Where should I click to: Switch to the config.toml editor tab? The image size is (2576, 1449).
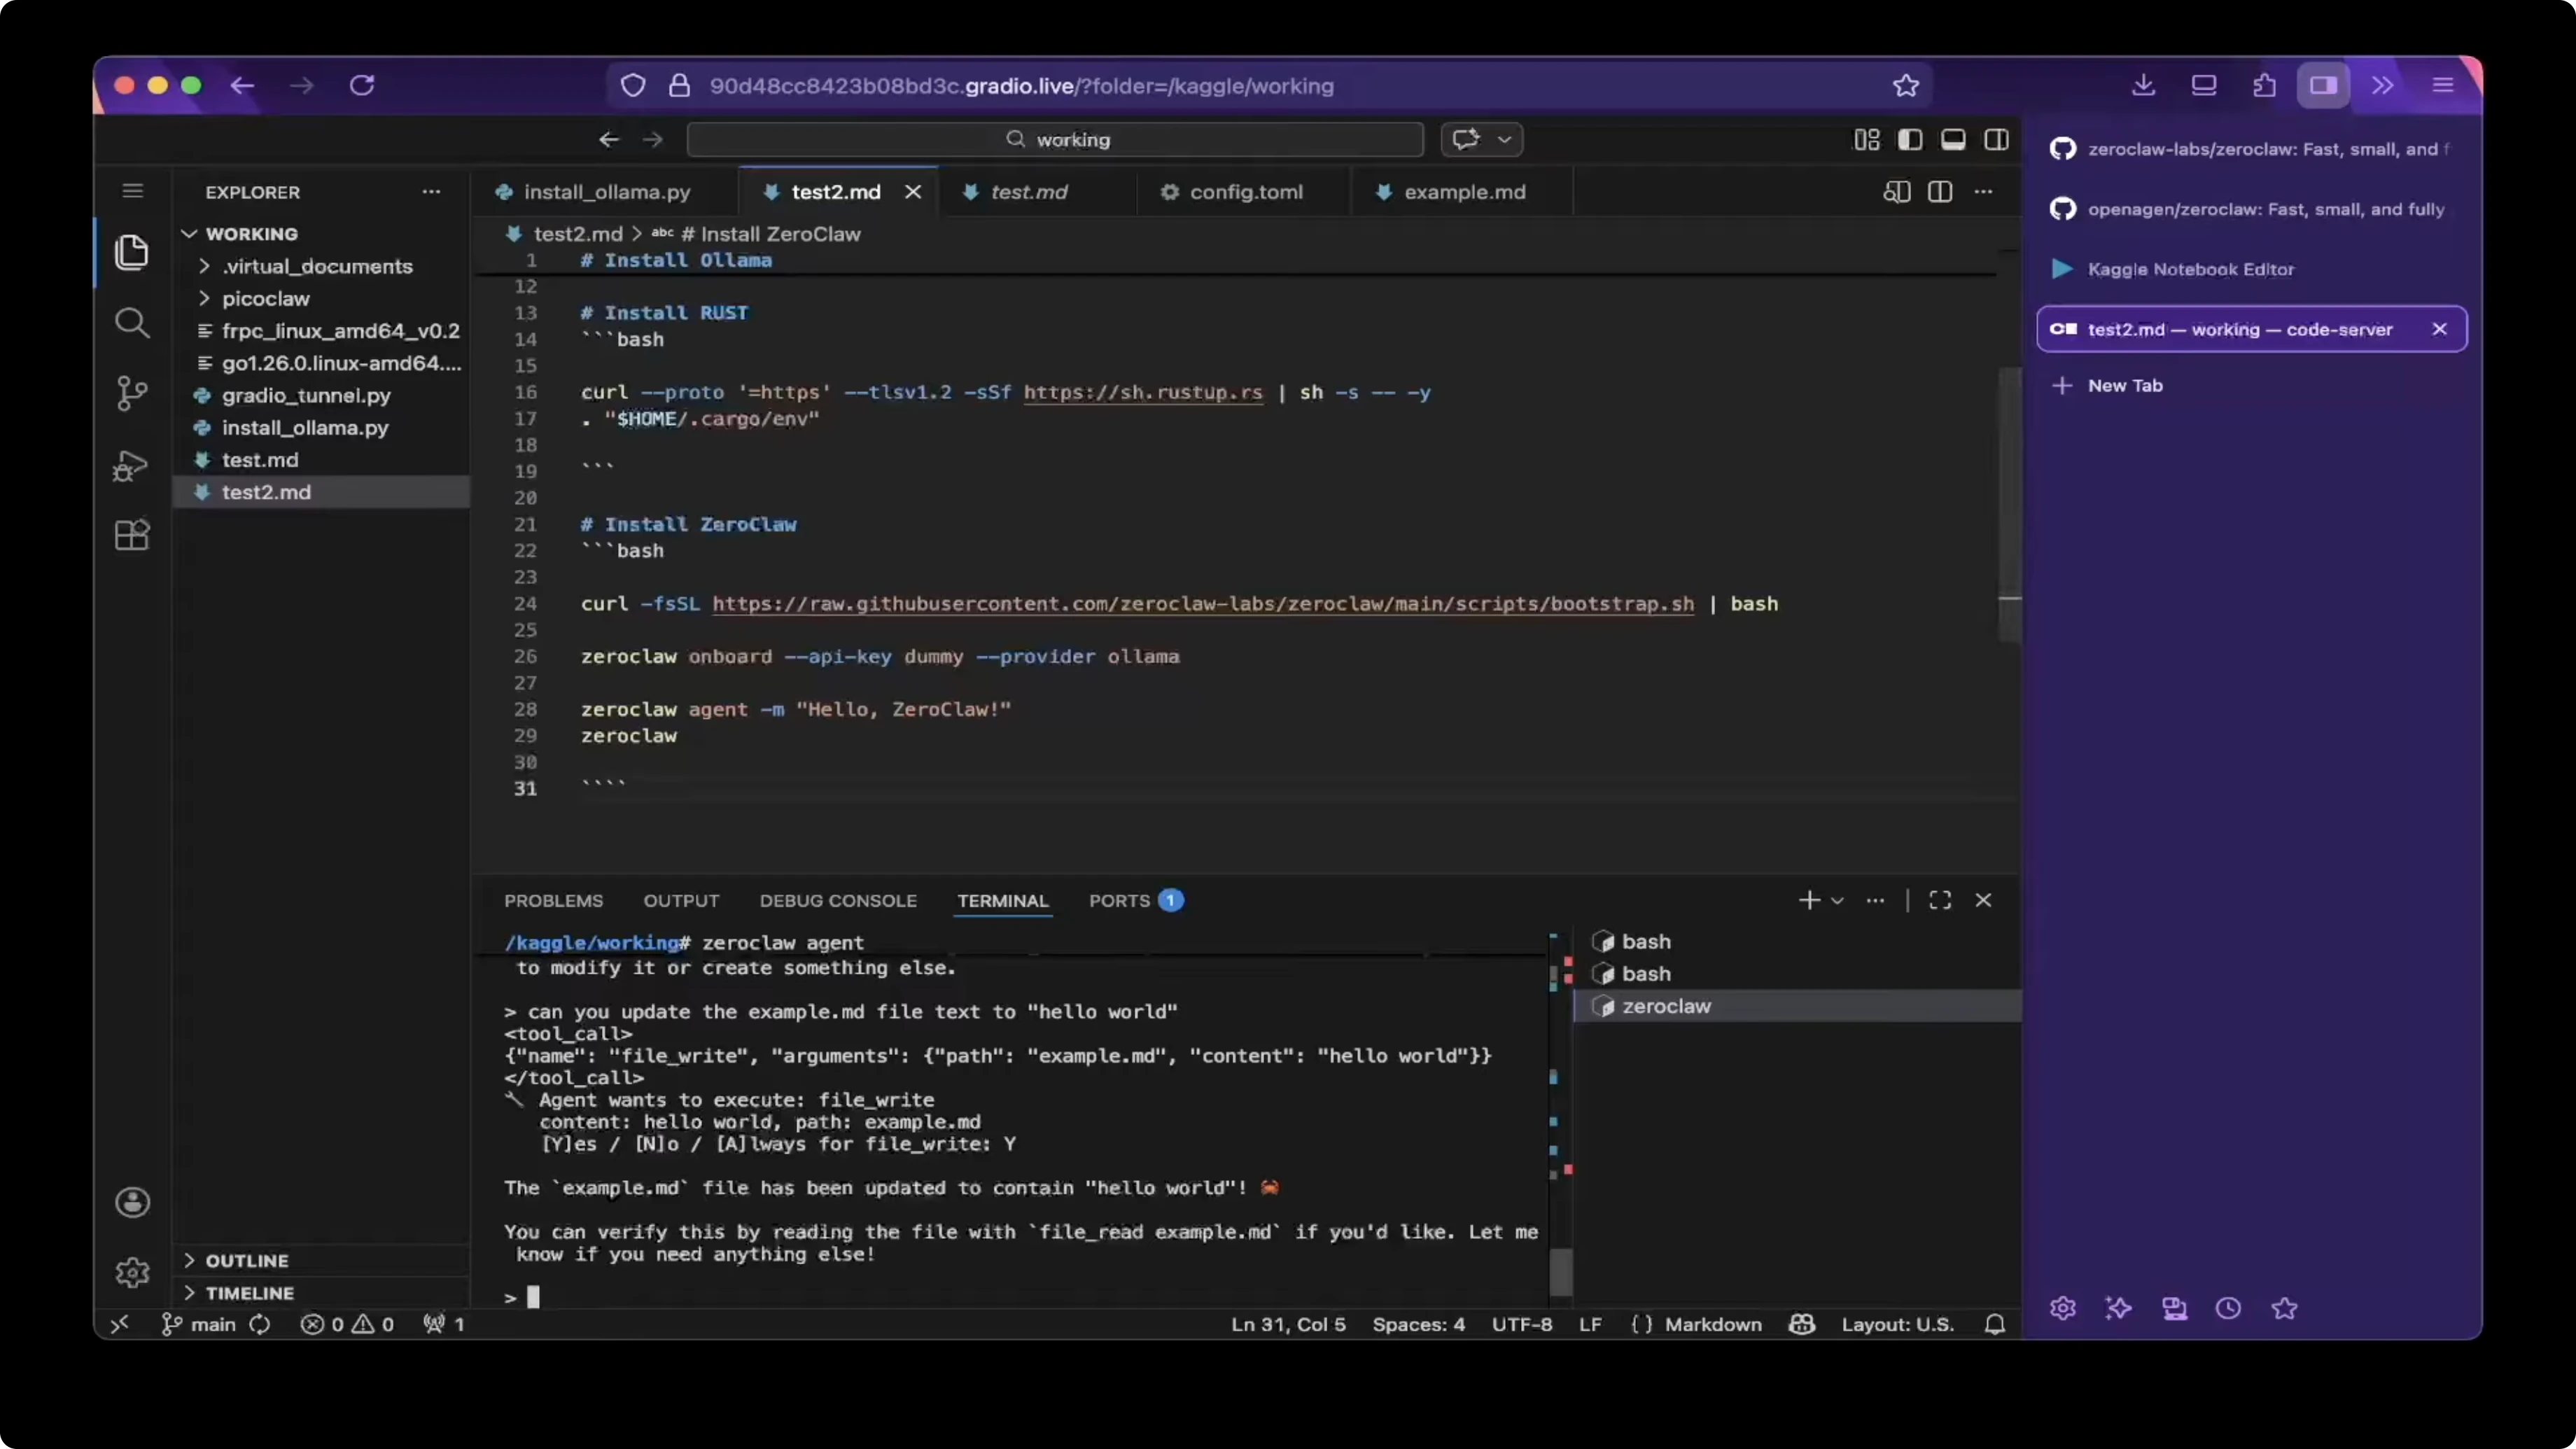[1245, 192]
